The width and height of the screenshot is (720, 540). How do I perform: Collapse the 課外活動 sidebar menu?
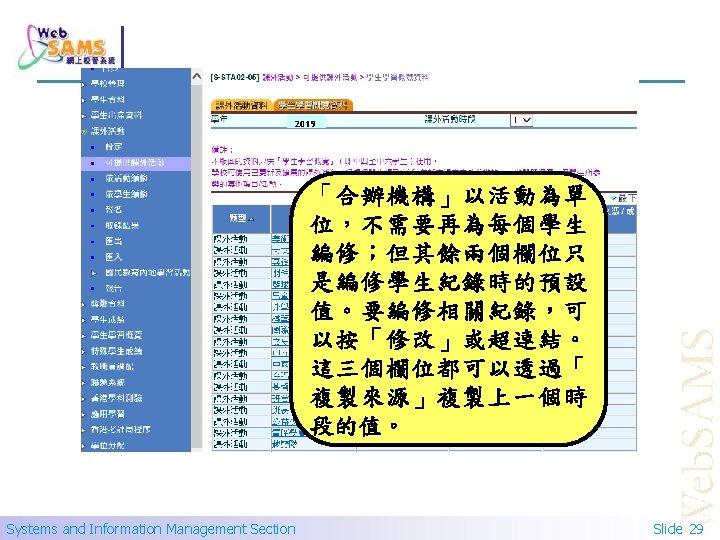(x=108, y=131)
